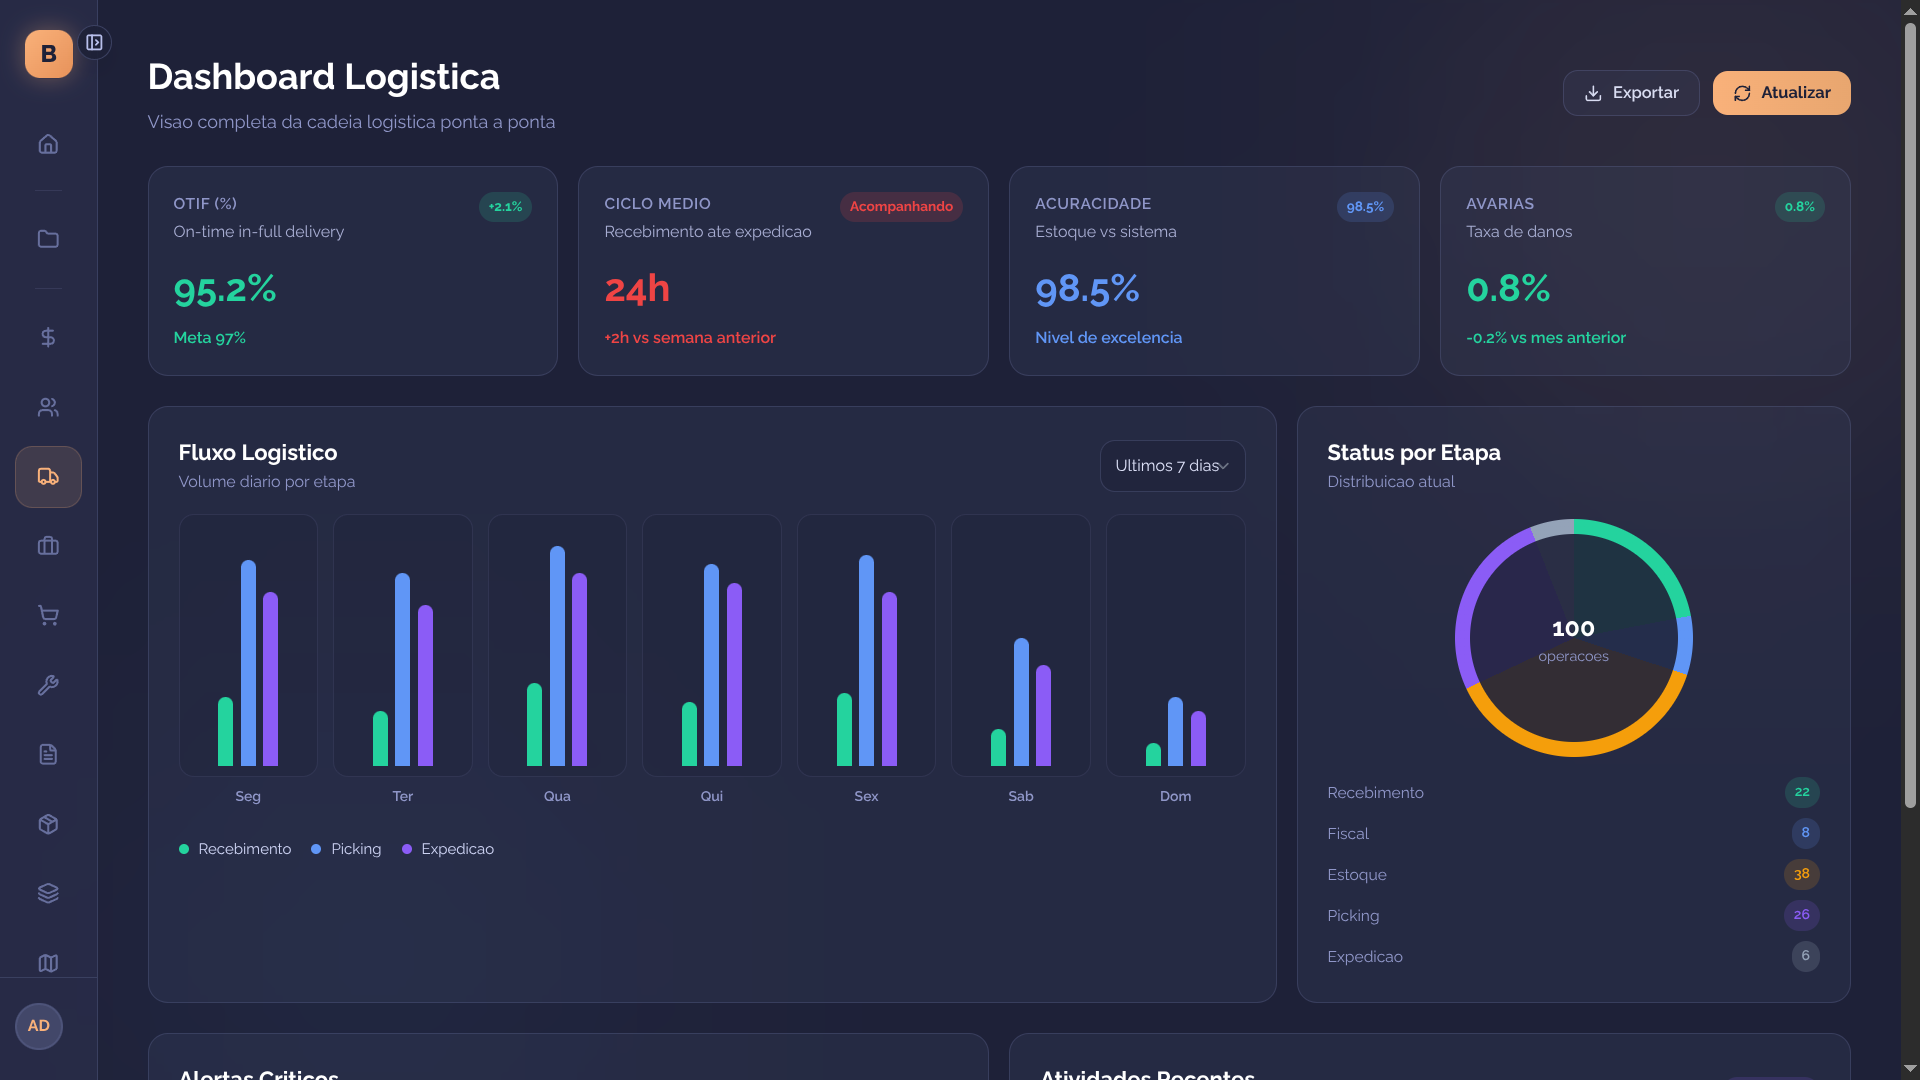The height and width of the screenshot is (1080, 1920).
Task: Click the page vertical scrollbar
Action: tap(1910, 415)
